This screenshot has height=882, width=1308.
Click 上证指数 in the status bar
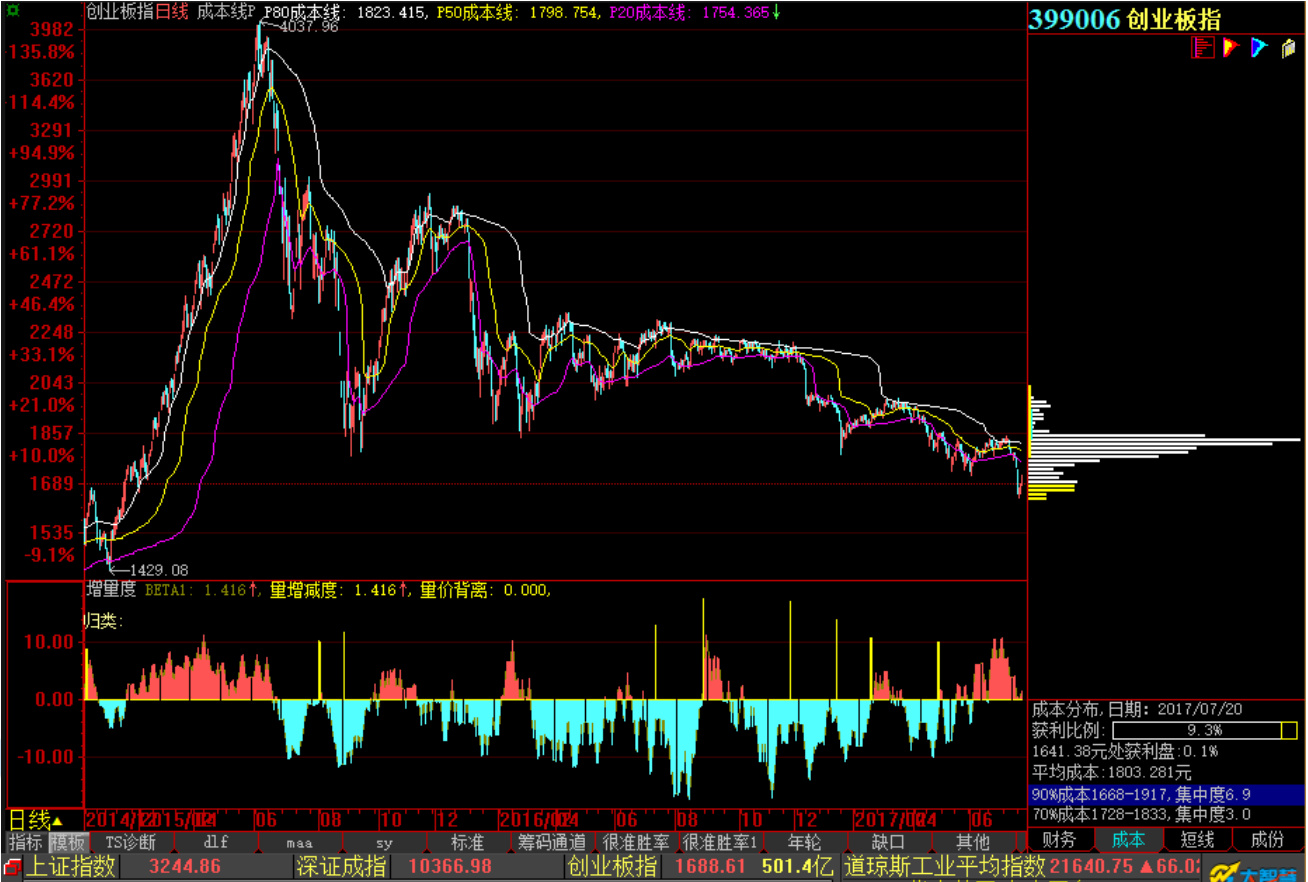pos(70,866)
